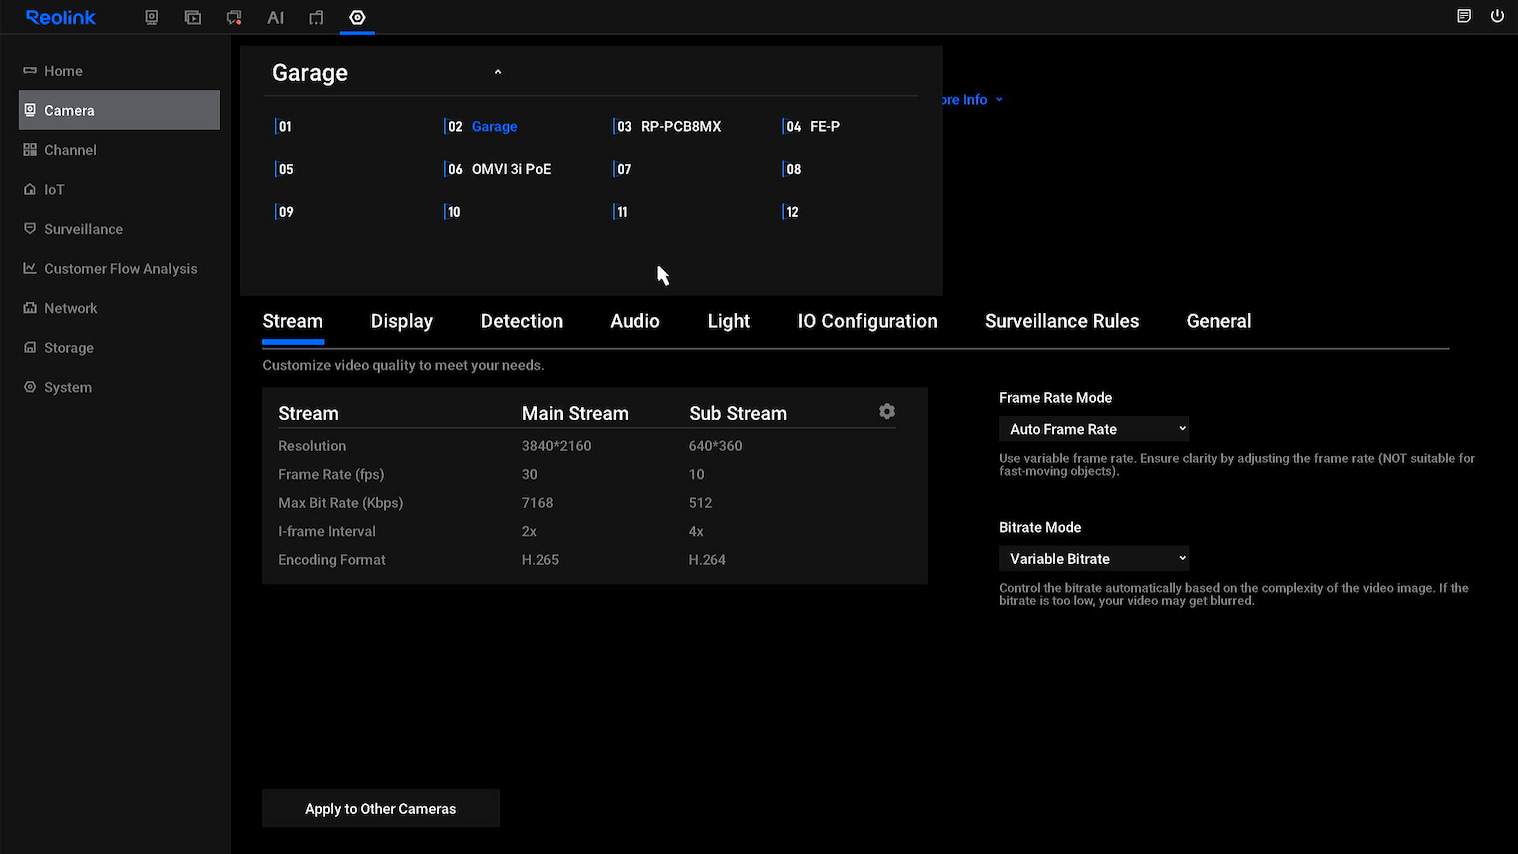Select channel 04 FE-P

click(812, 127)
